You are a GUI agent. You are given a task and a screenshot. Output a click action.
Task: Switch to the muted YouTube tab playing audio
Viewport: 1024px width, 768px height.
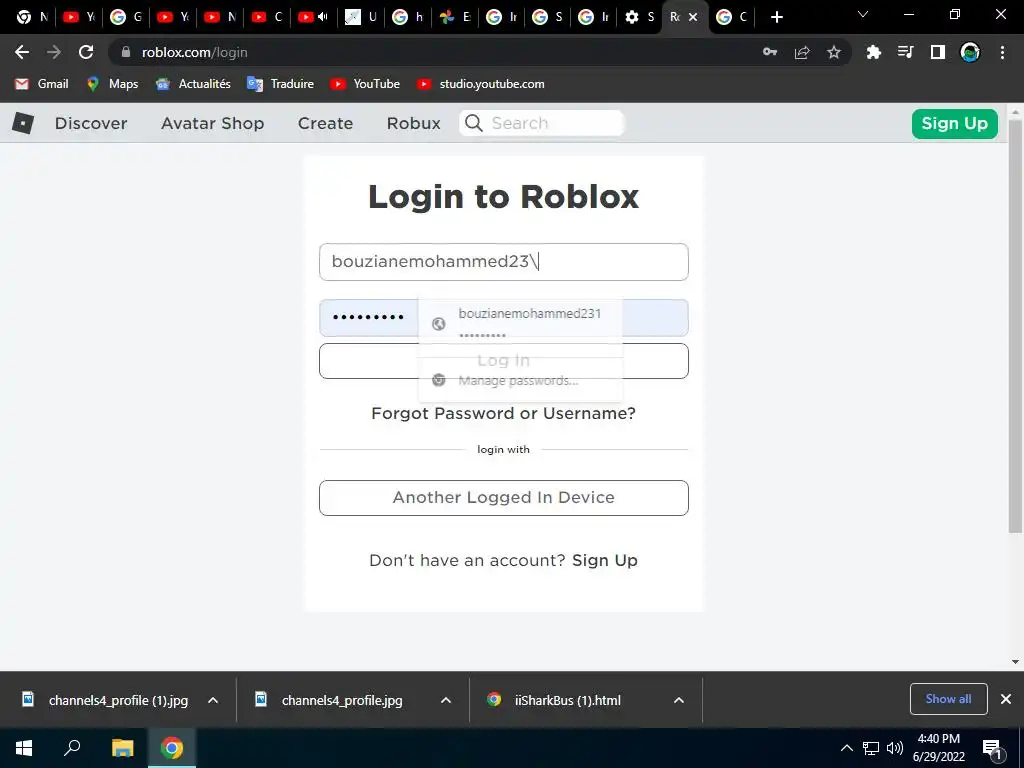[x=313, y=17]
